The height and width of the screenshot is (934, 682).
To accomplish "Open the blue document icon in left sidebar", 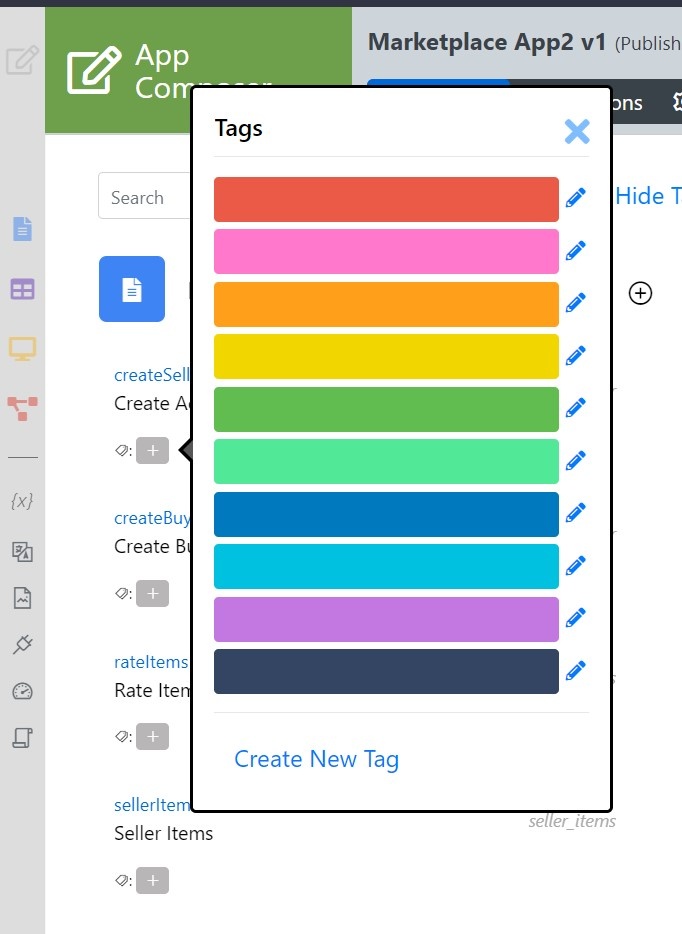I will click(22, 229).
